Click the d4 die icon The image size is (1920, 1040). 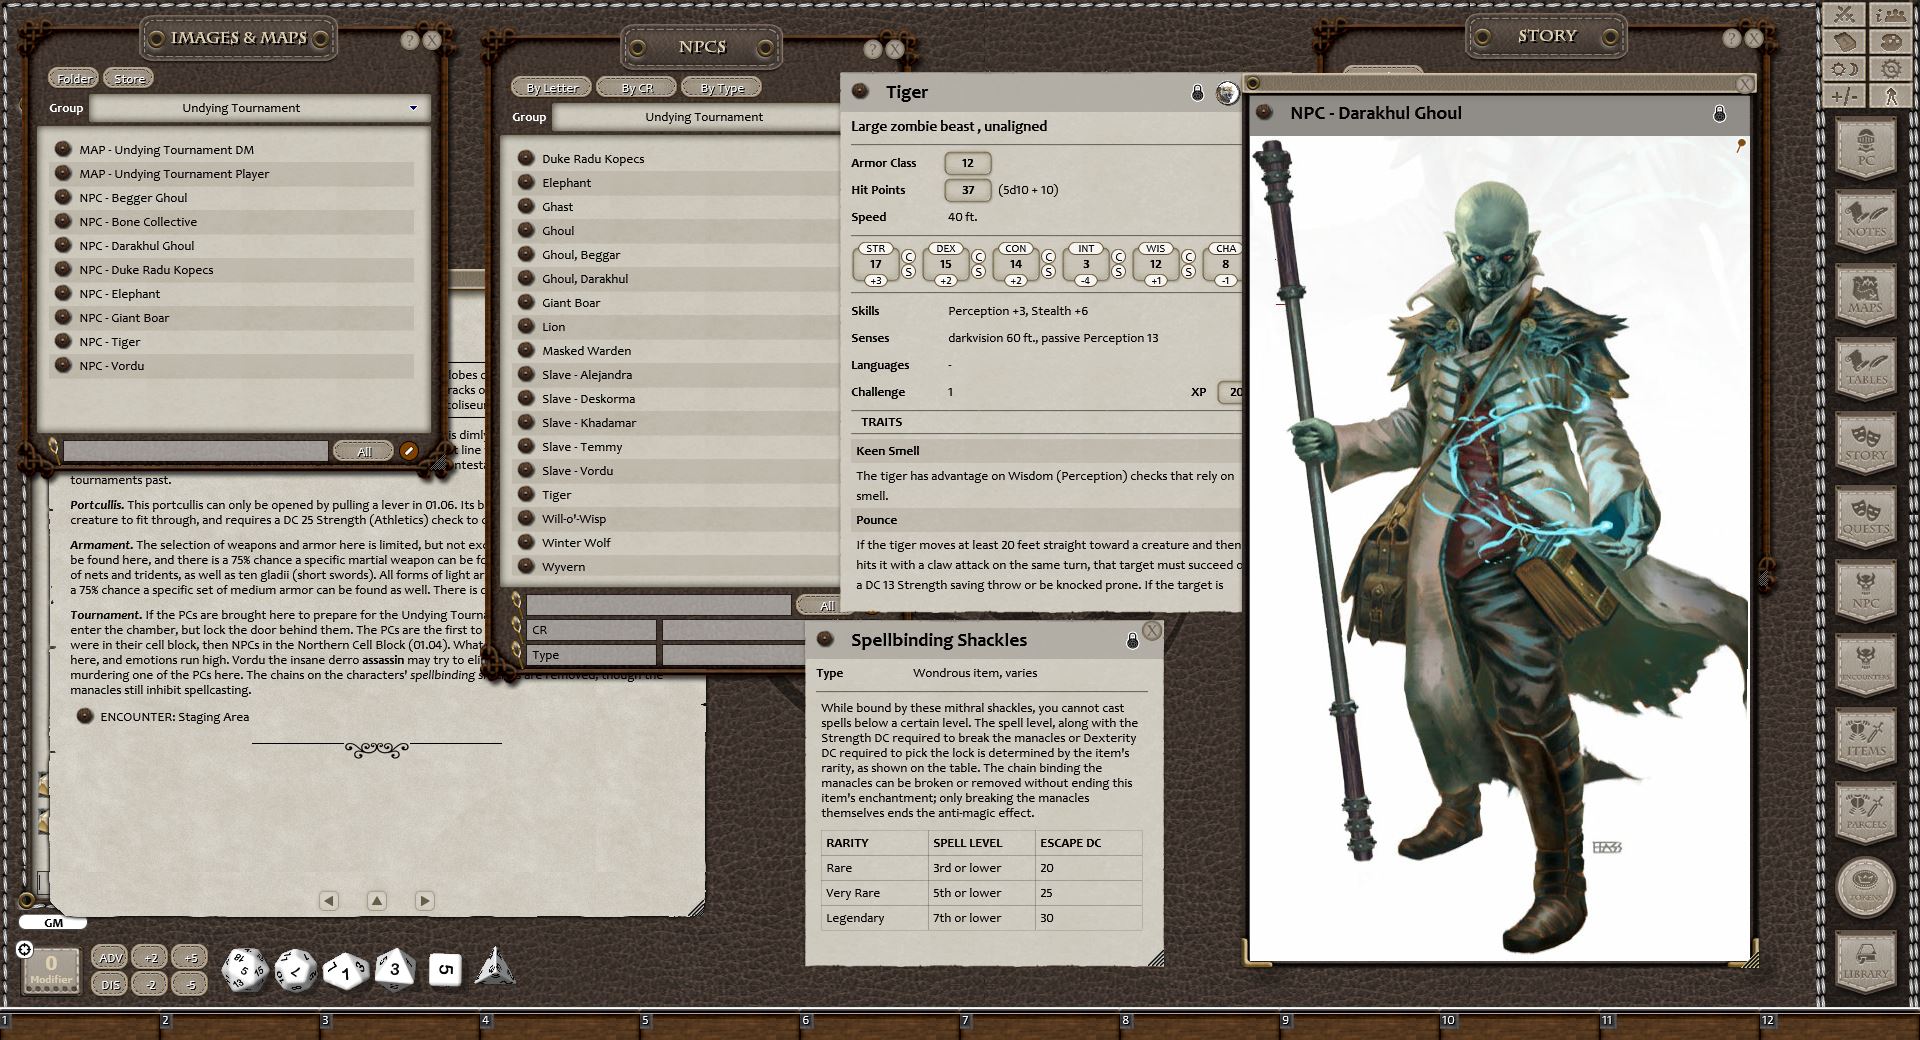[x=494, y=968]
